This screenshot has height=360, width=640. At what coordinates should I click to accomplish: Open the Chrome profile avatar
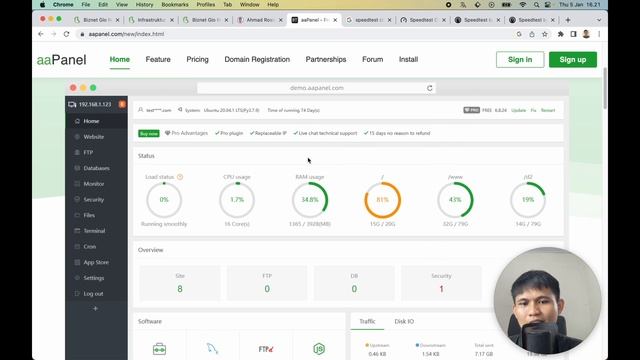point(586,34)
